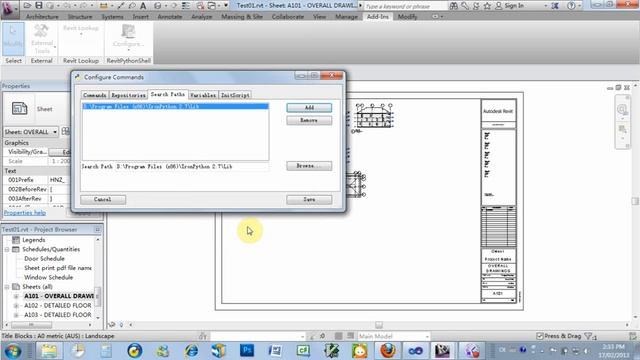640x360 pixels.
Task: Toggle the Press & Drag checkbox
Action: pos(540,336)
